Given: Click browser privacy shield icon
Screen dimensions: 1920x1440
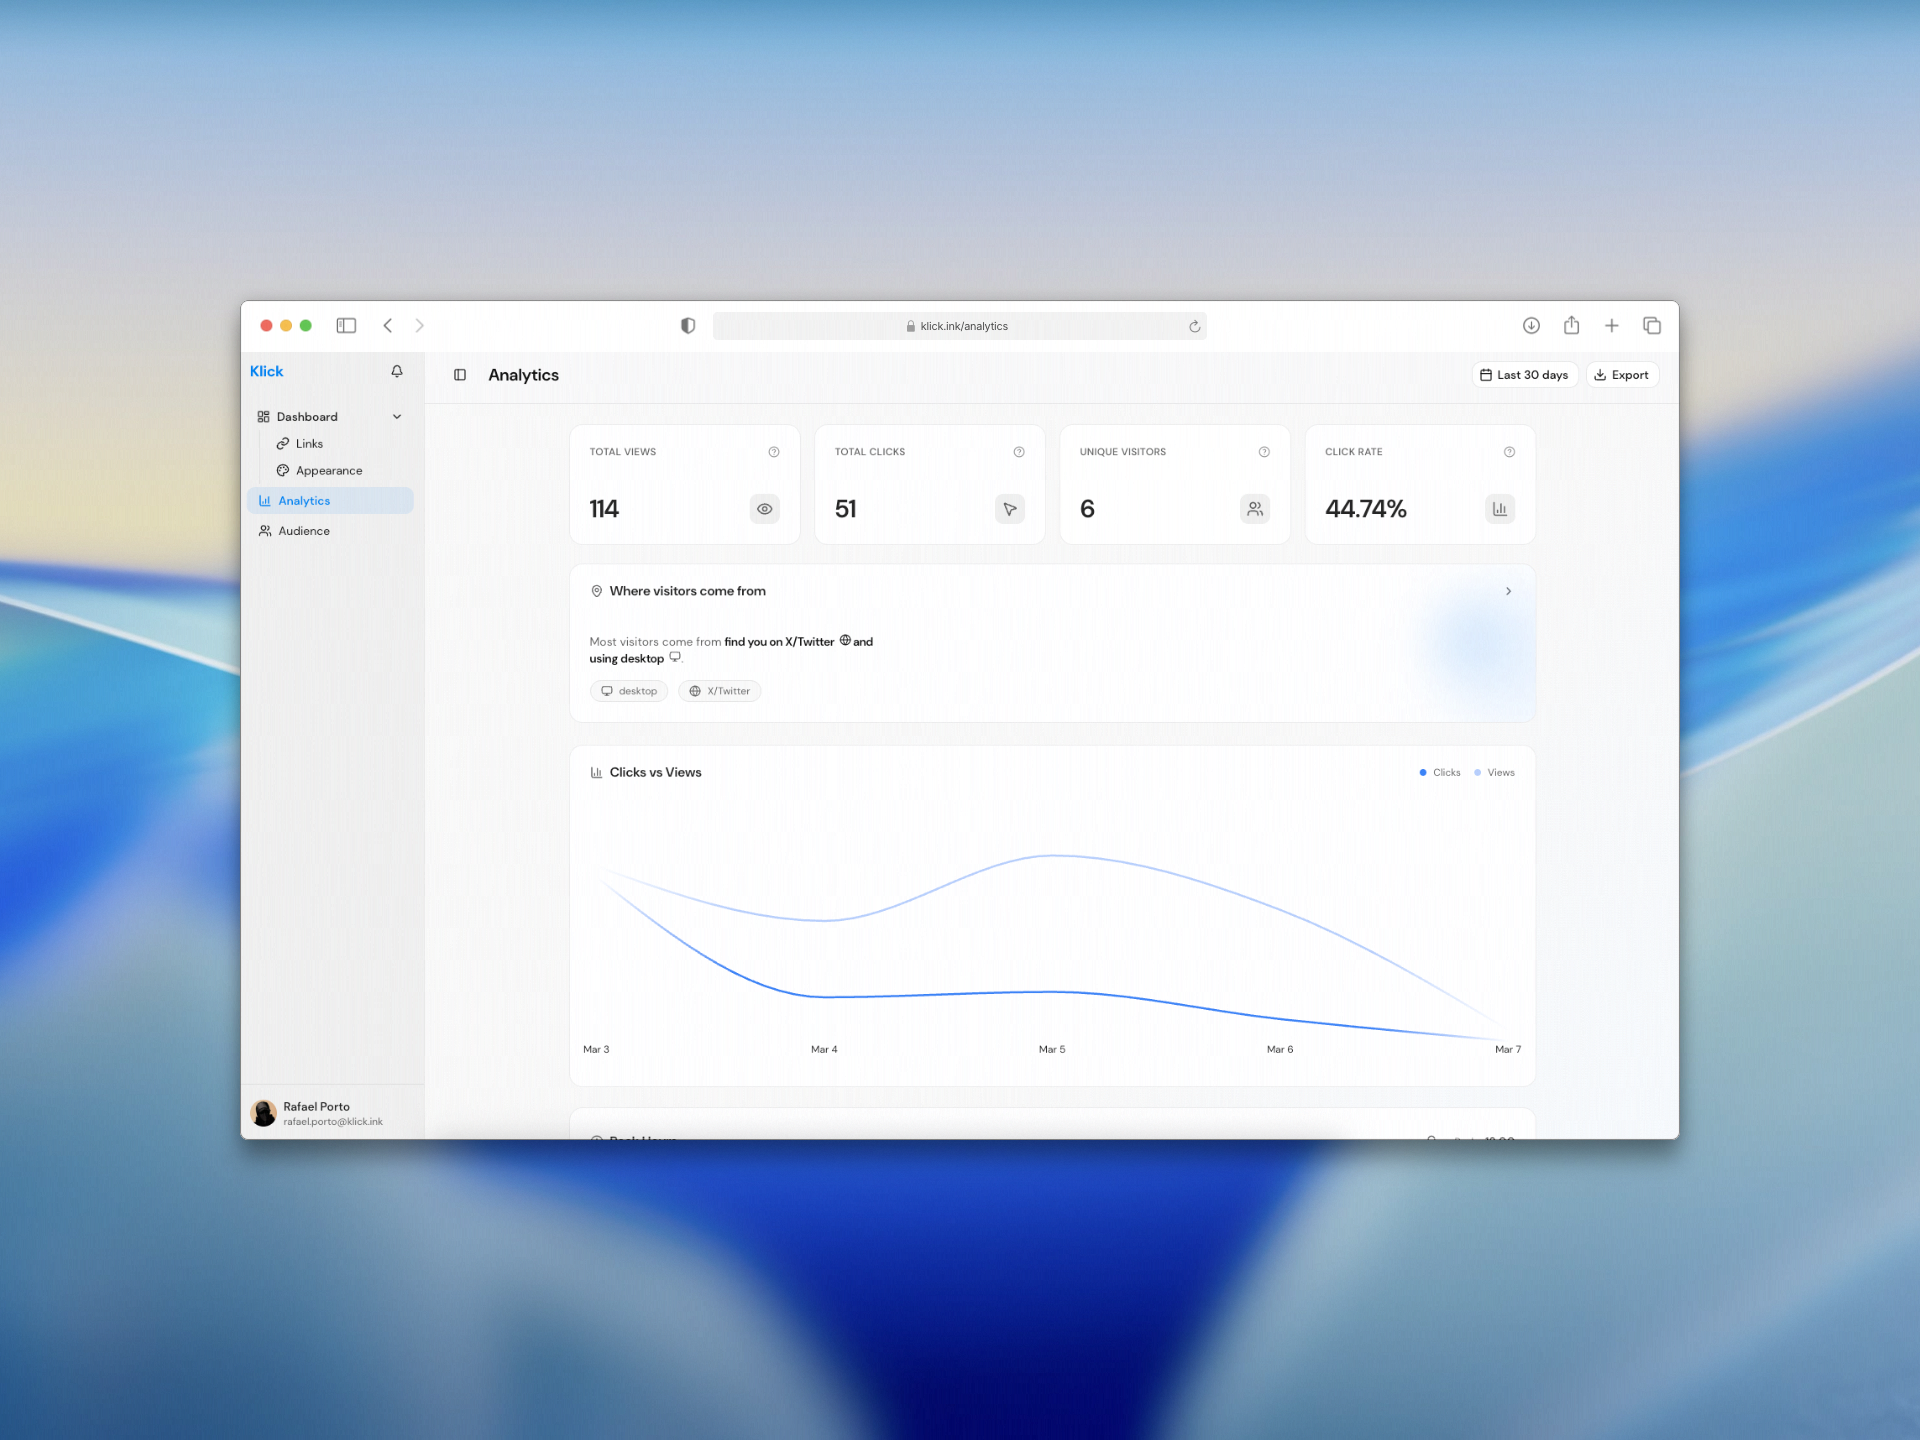Looking at the screenshot, I should coord(688,326).
